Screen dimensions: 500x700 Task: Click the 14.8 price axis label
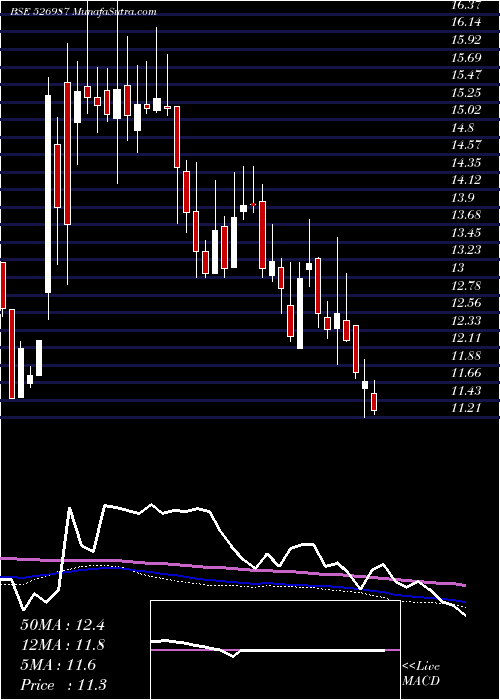(x=462, y=128)
